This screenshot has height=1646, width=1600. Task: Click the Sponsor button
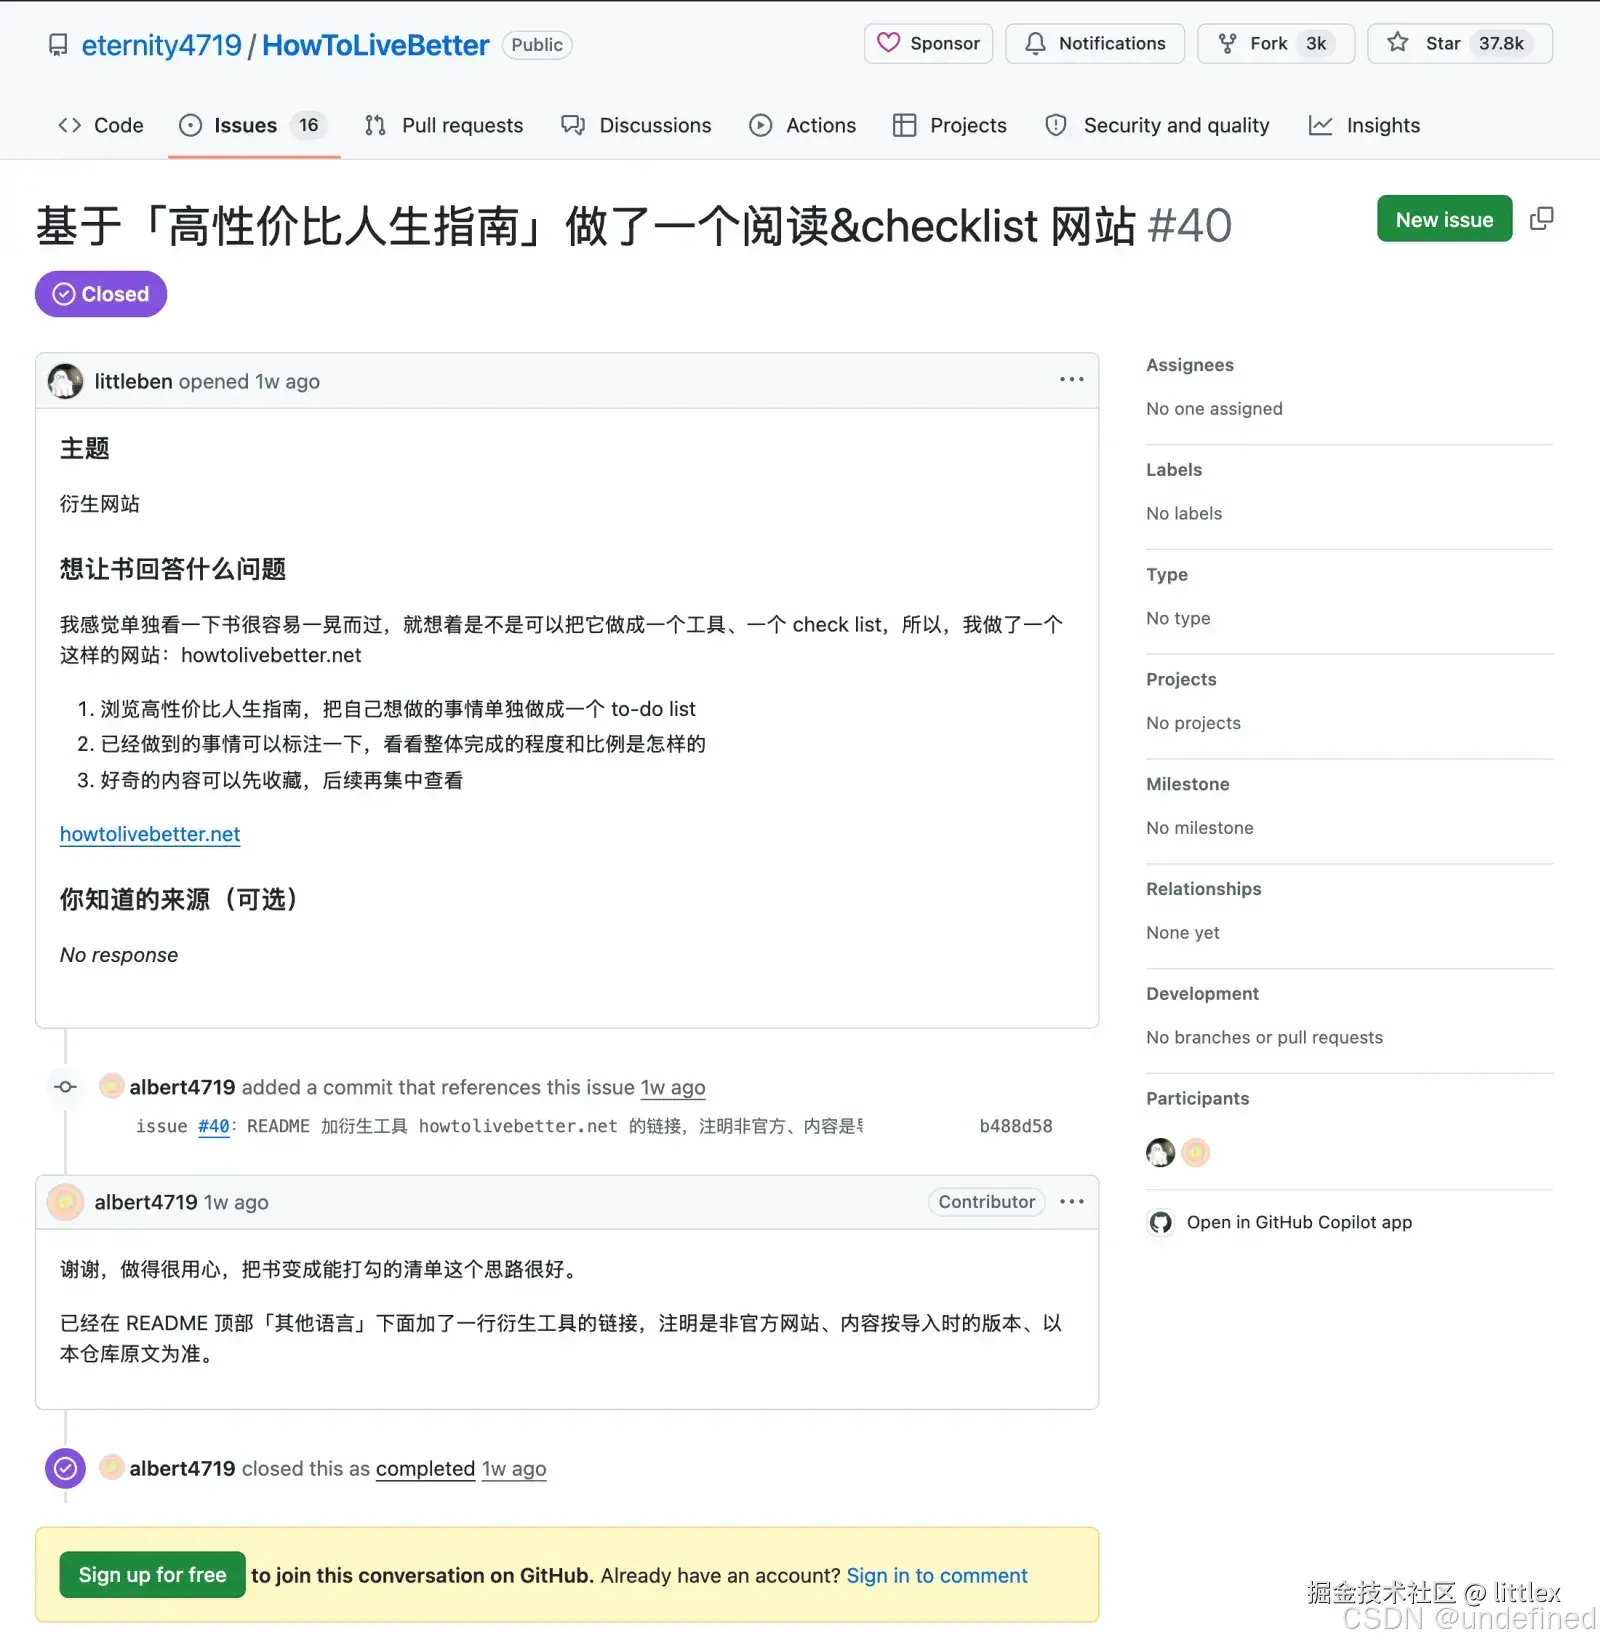[928, 43]
